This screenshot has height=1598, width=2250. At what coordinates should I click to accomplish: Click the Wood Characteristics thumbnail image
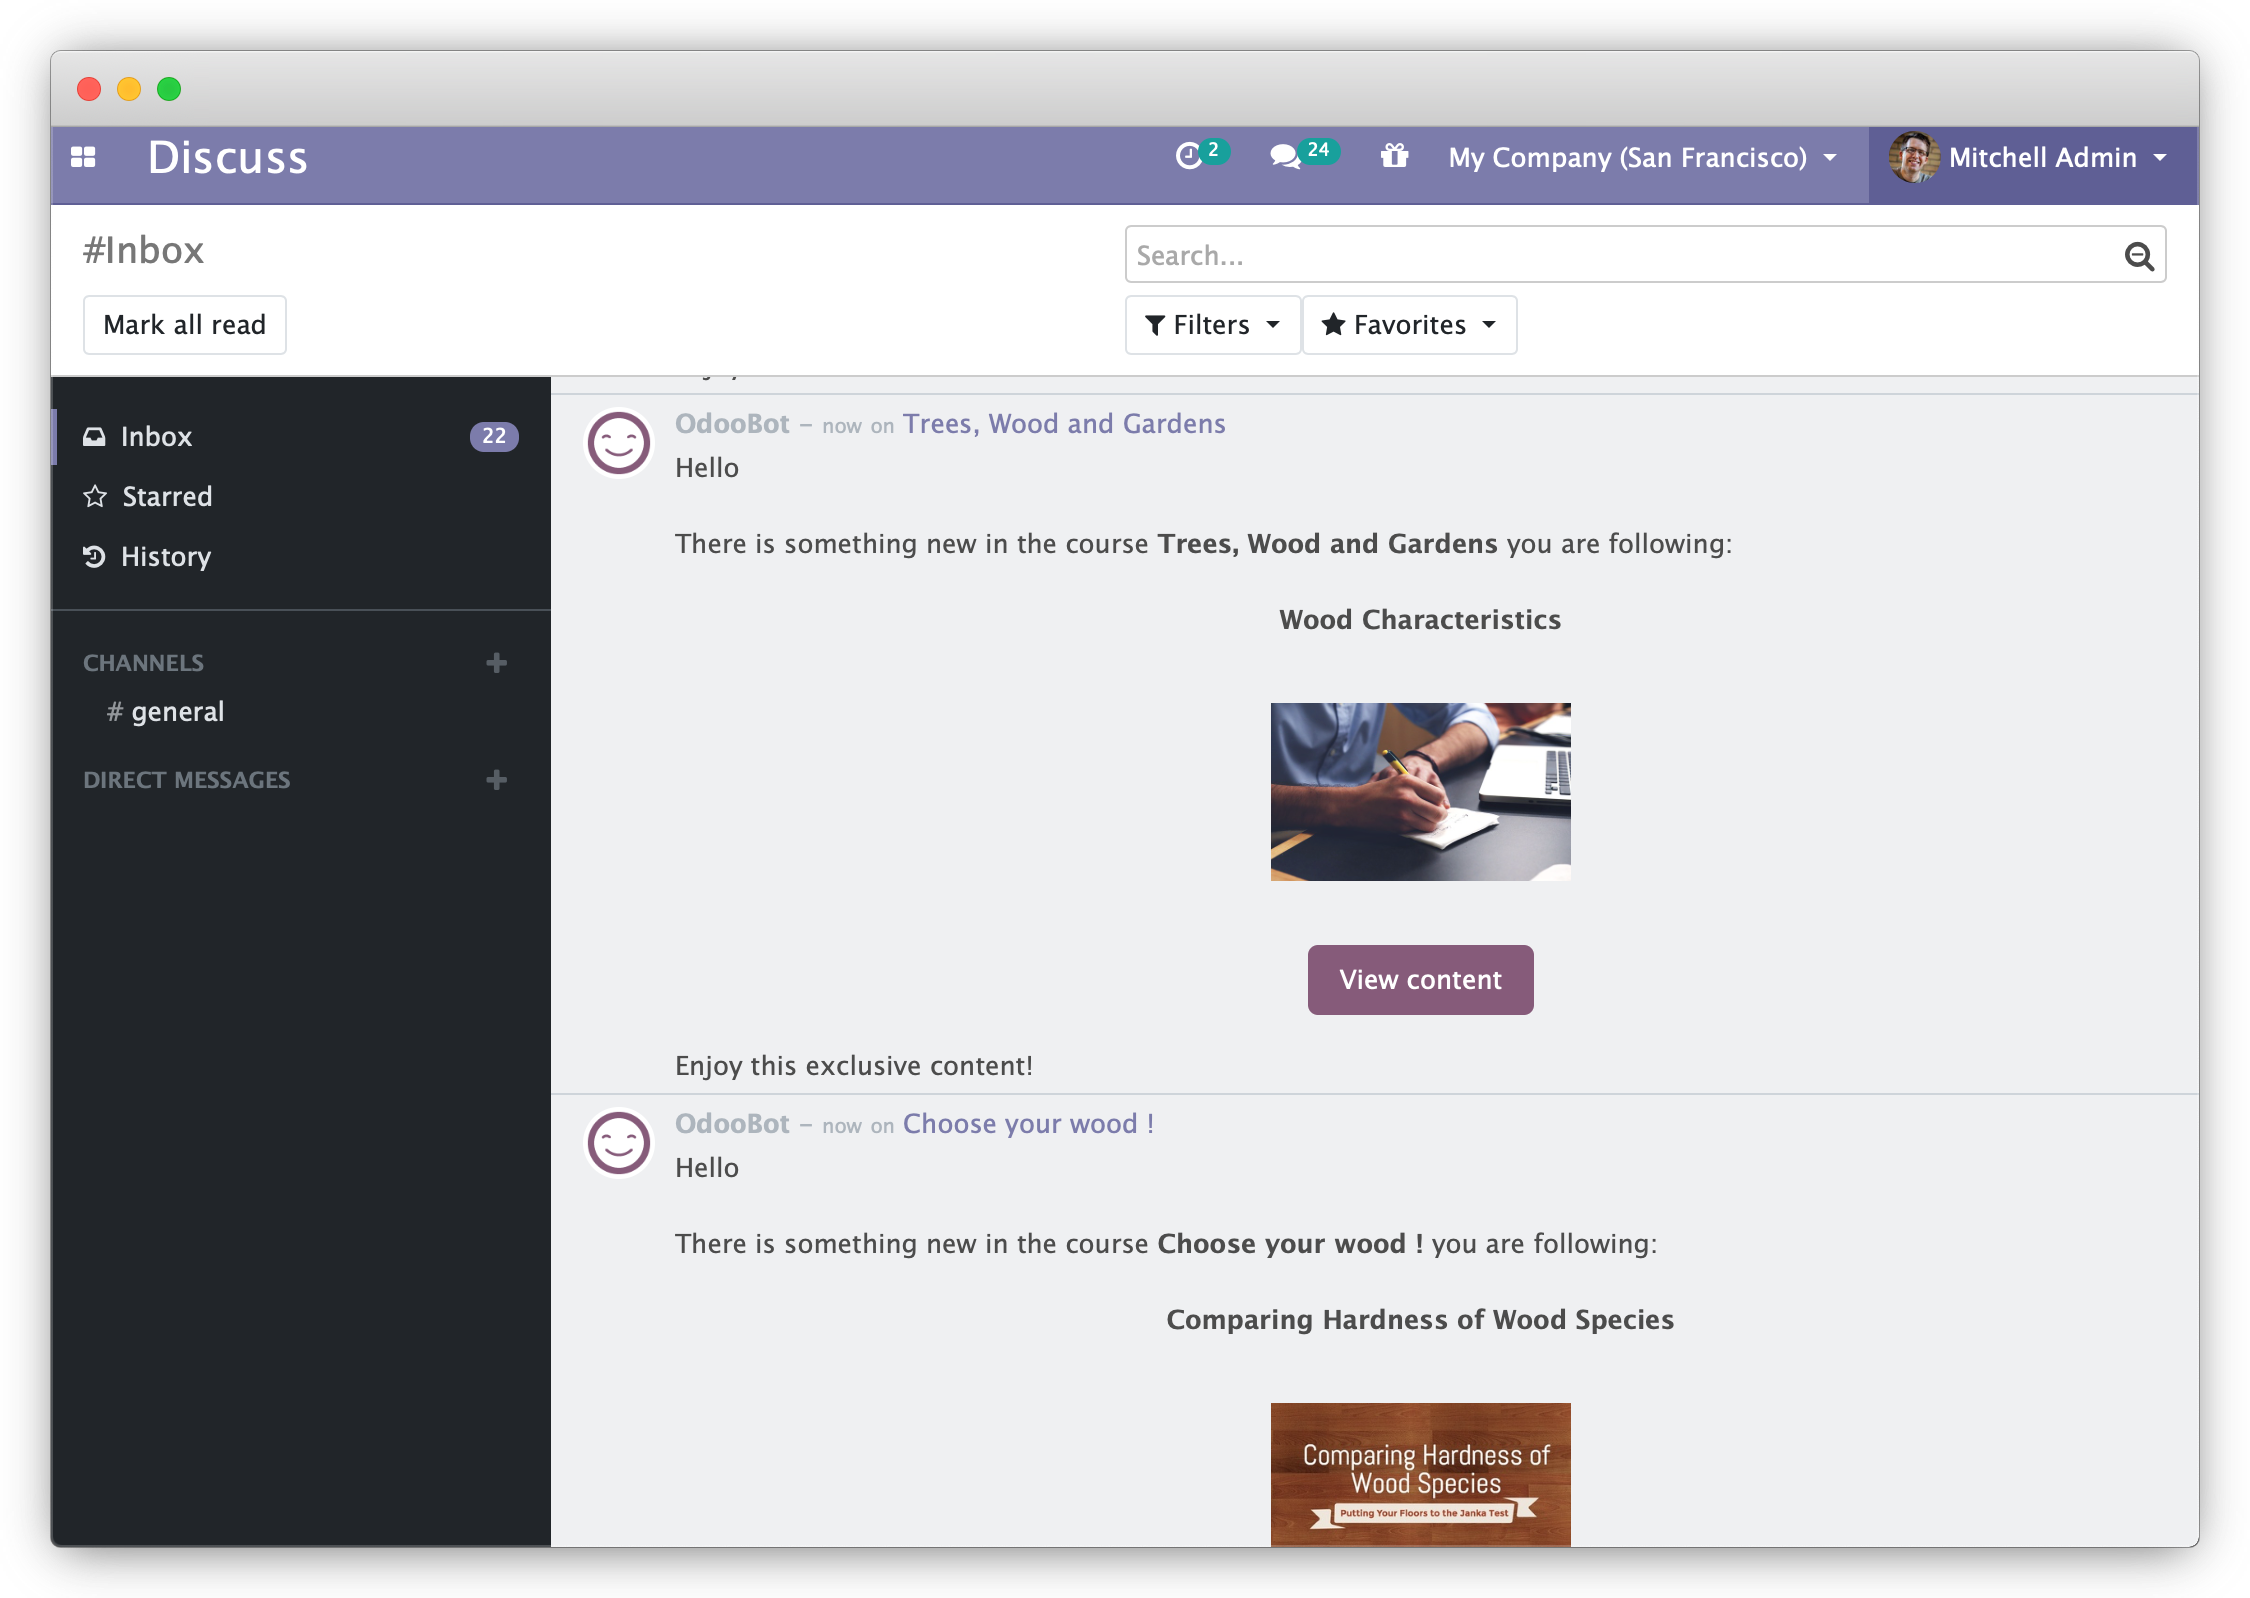click(1419, 791)
